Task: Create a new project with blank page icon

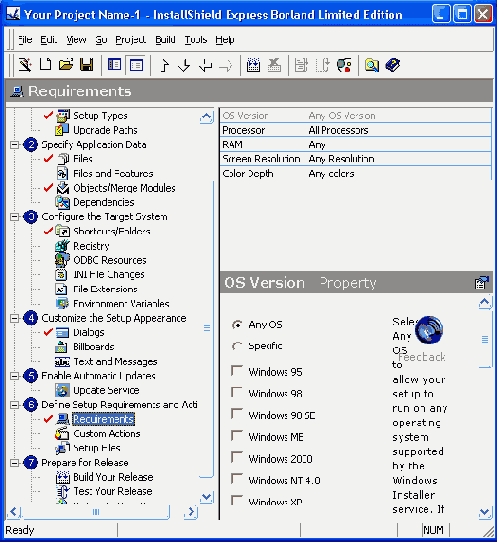Action: pyautogui.click(x=45, y=65)
